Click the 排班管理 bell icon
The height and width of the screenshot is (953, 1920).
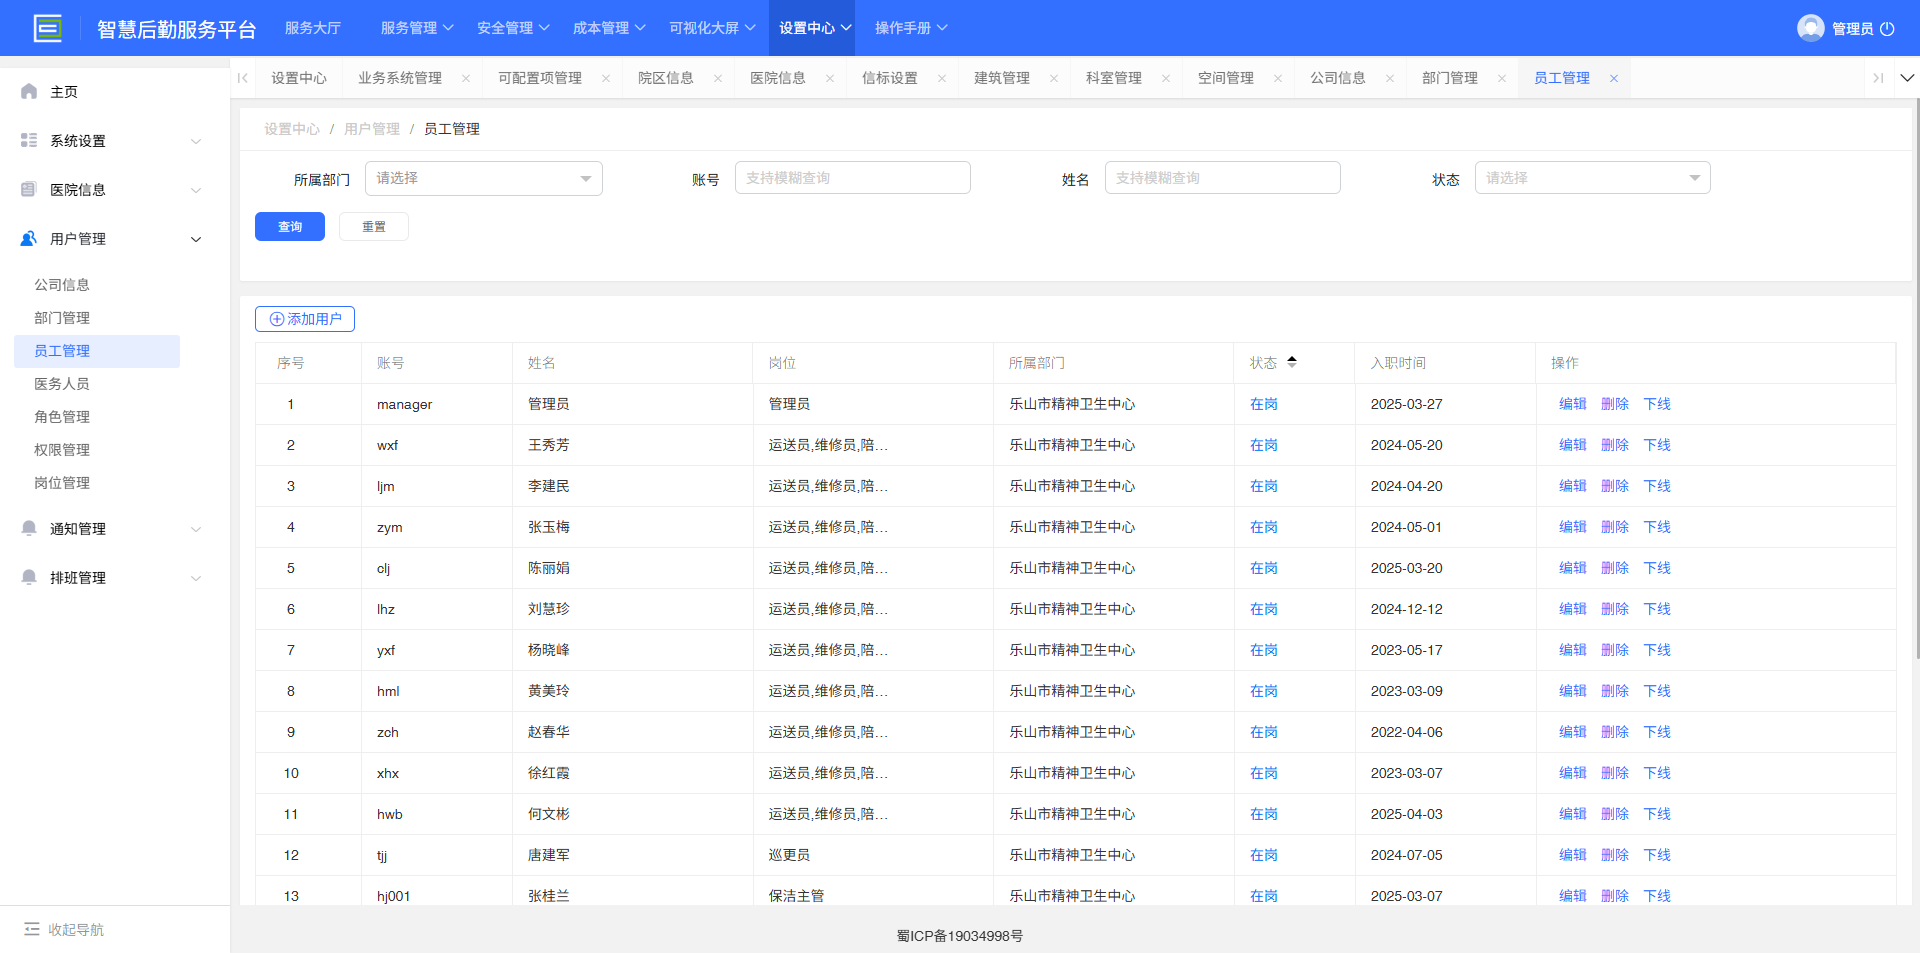[29, 577]
